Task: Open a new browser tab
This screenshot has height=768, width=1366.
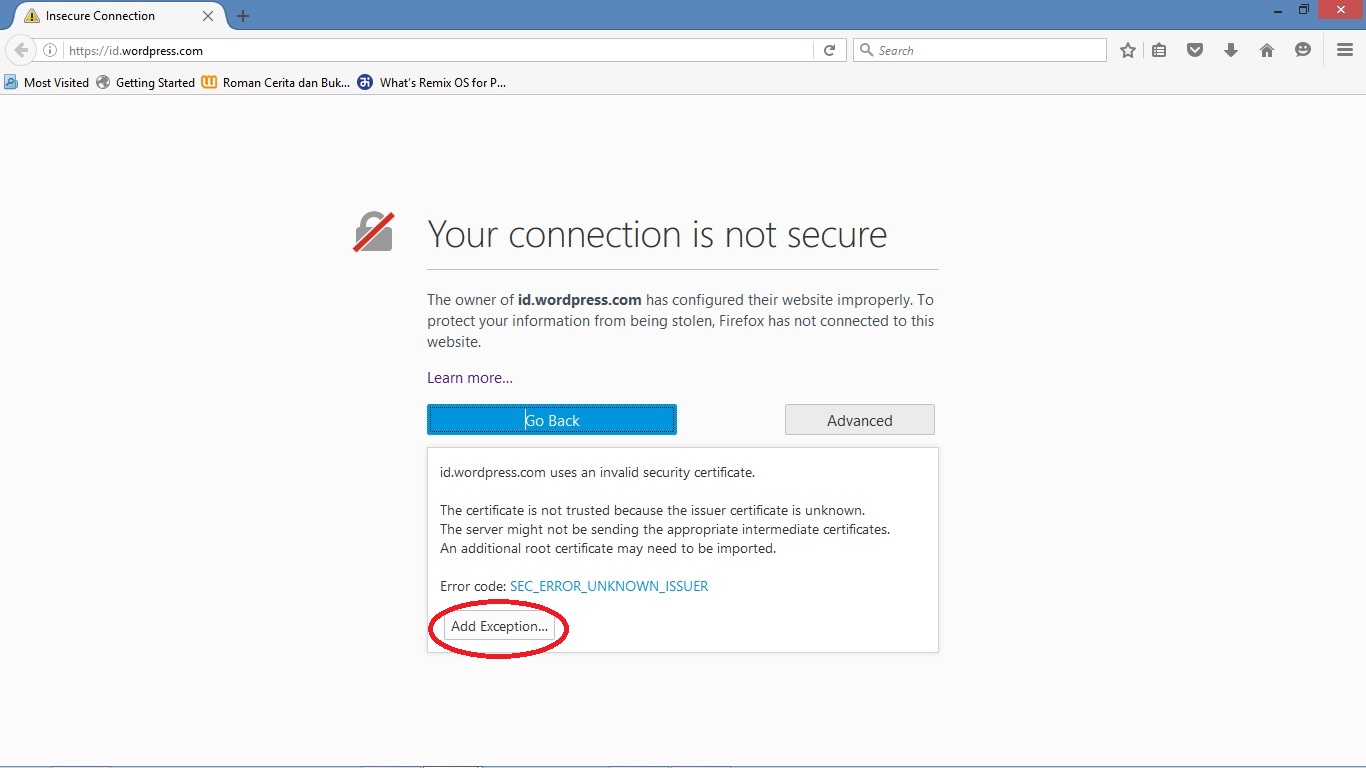Action: pyautogui.click(x=243, y=16)
